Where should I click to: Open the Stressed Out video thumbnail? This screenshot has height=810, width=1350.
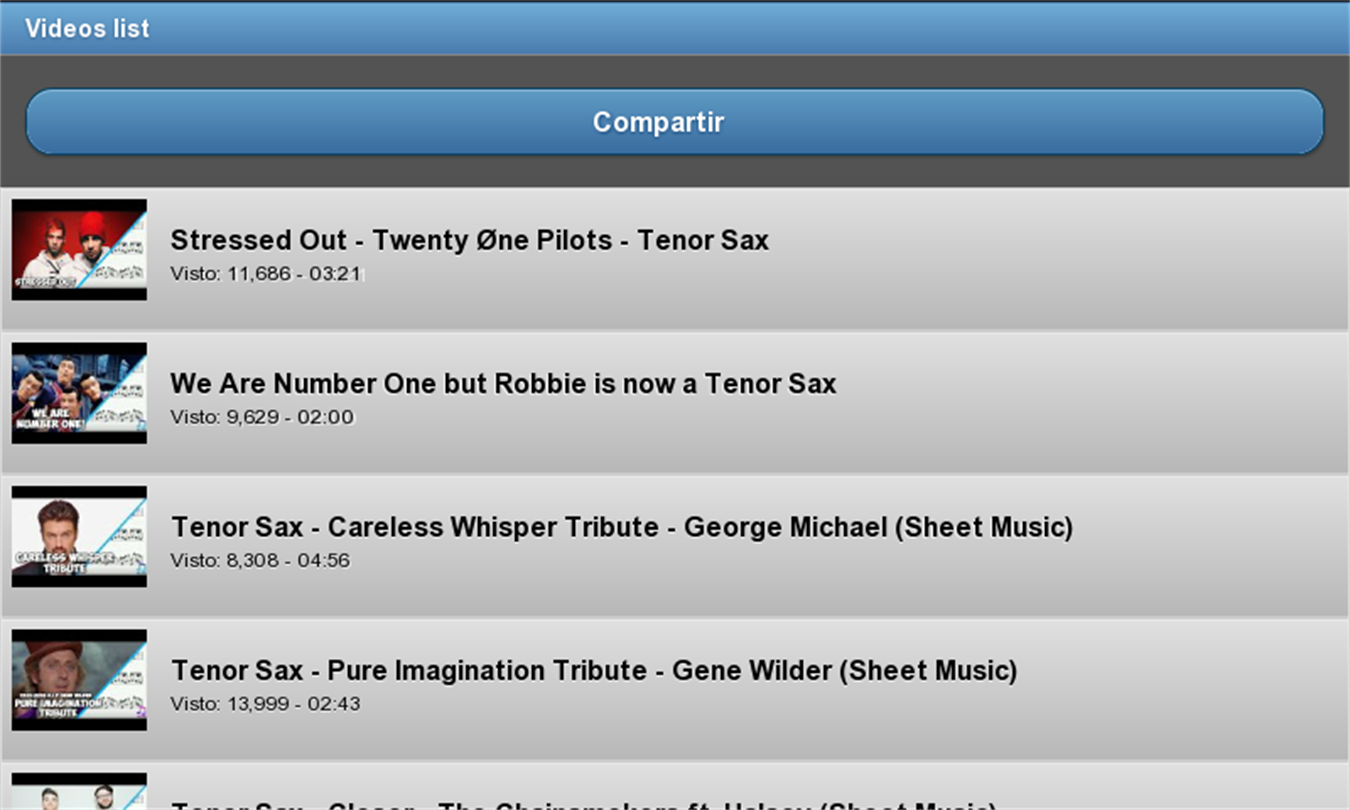coord(79,249)
